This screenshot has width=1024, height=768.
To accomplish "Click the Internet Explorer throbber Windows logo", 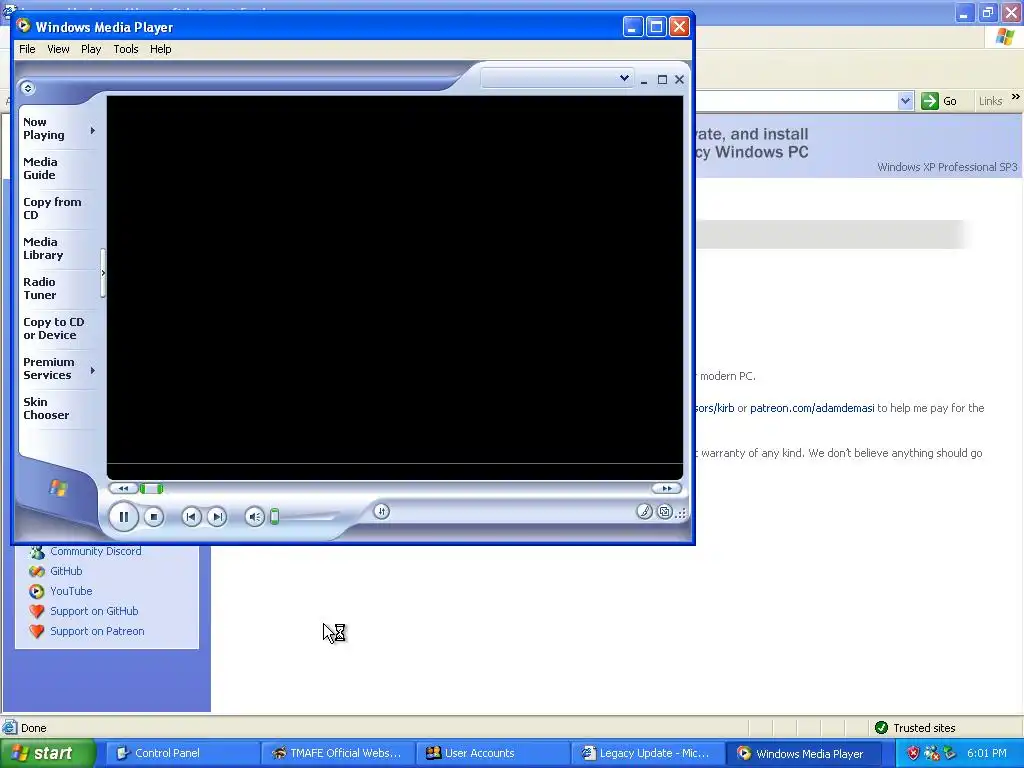I will [1005, 37].
